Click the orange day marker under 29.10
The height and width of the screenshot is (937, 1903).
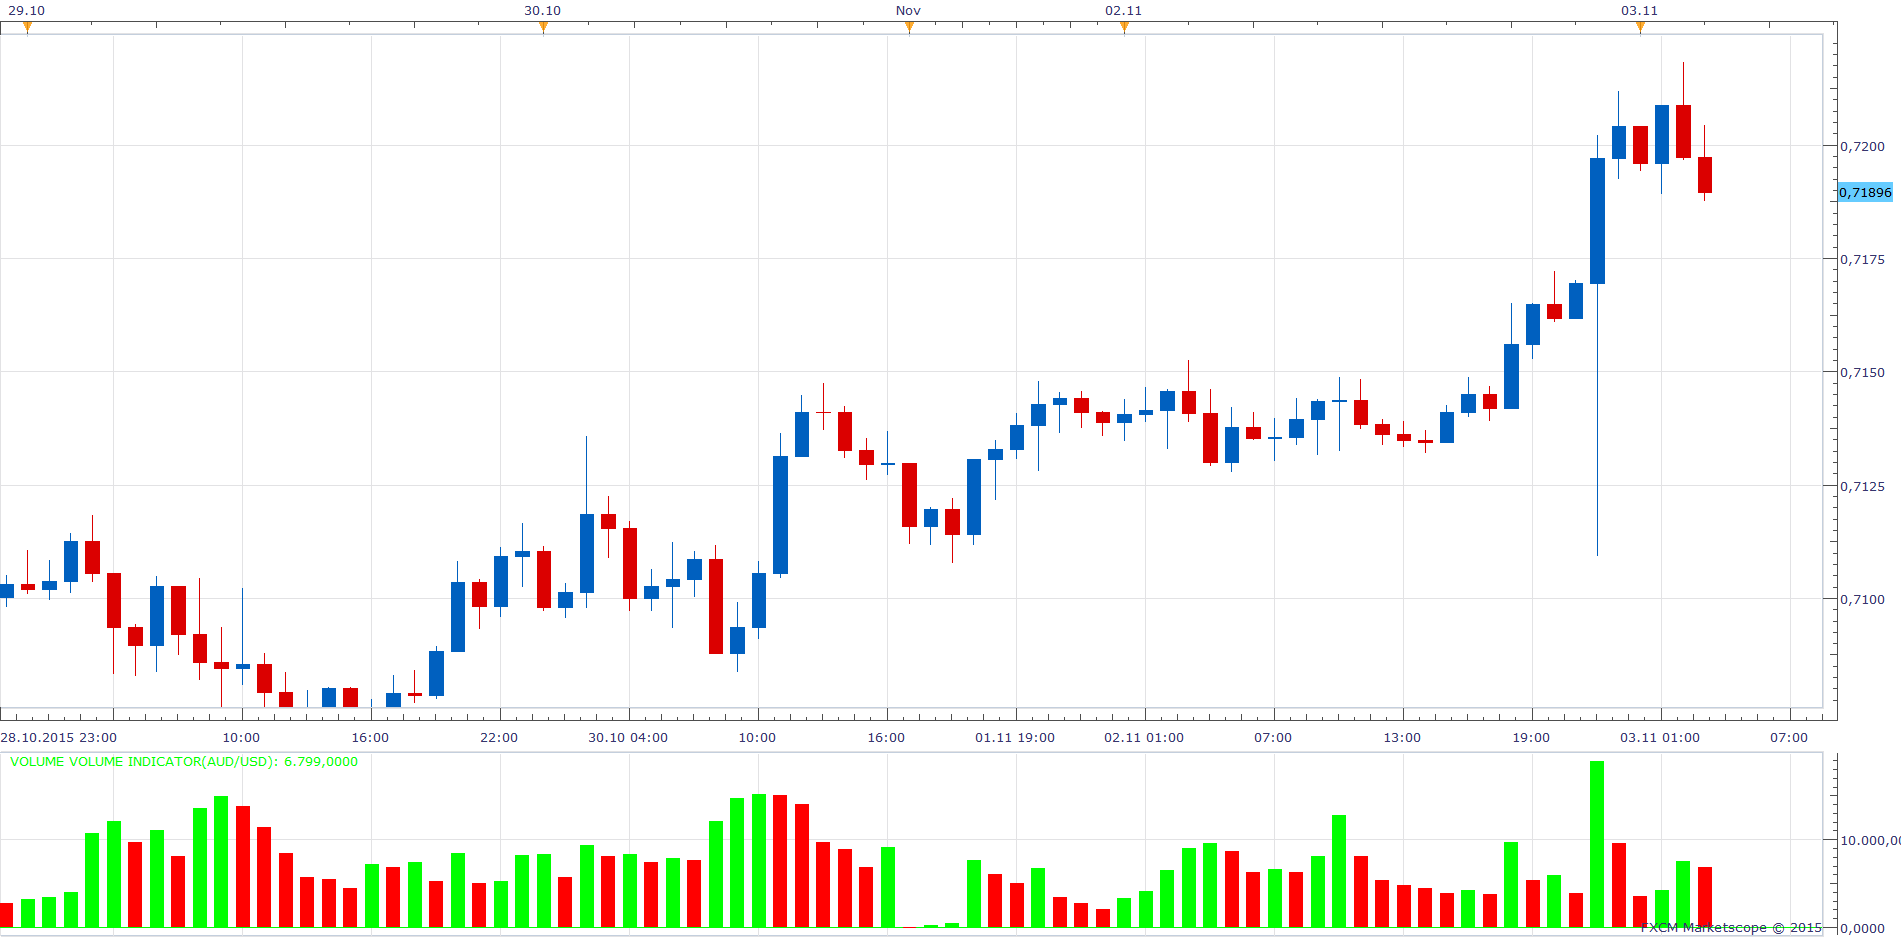click(x=27, y=27)
